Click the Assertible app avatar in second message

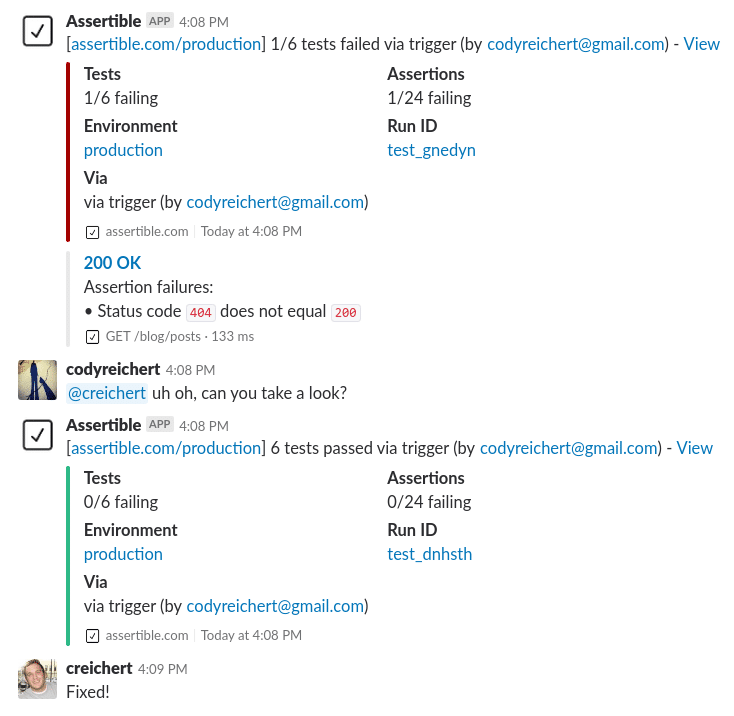[37, 435]
